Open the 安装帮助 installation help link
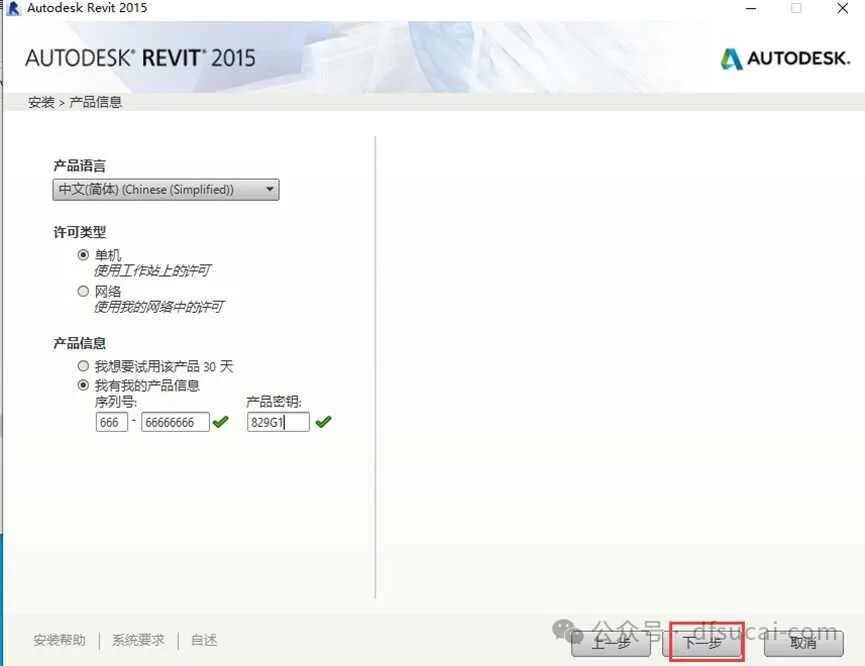The width and height of the screenshot is (865, 666). (x=60, y=640)
